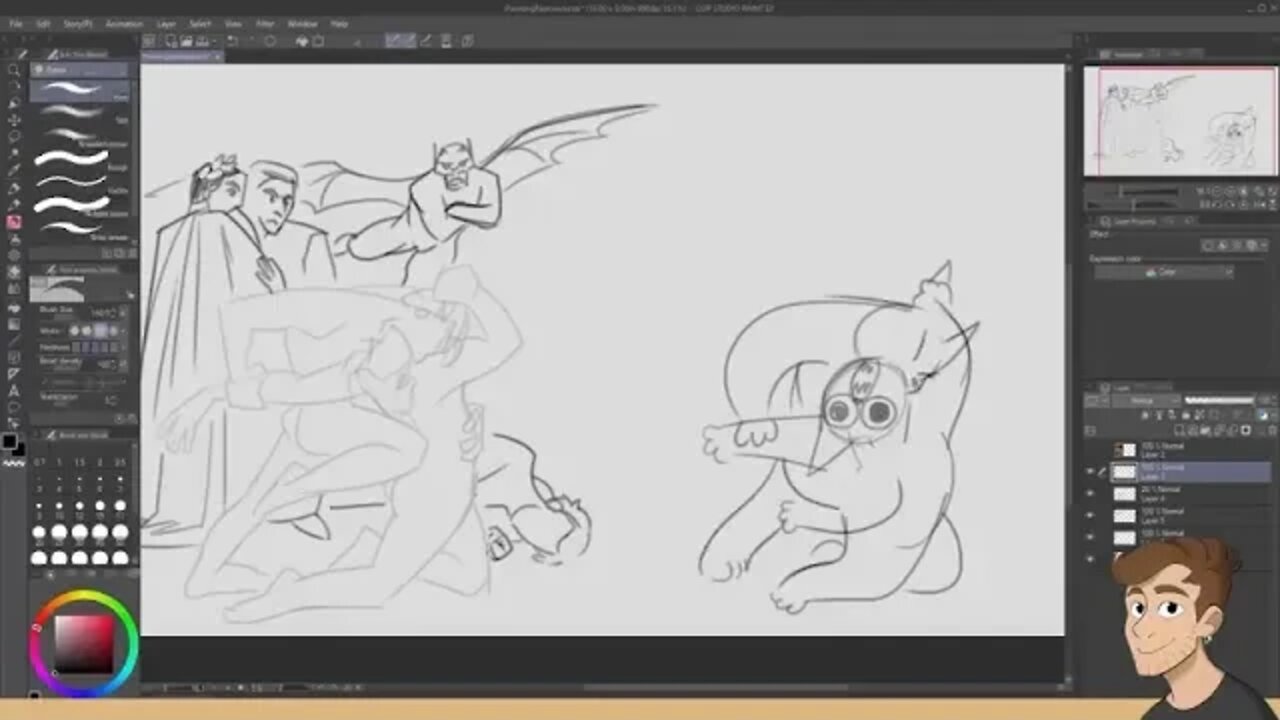The height and width of the screenshot is (720, 1280).
Task: Select the Blend tool
Action: coord(14,289)
